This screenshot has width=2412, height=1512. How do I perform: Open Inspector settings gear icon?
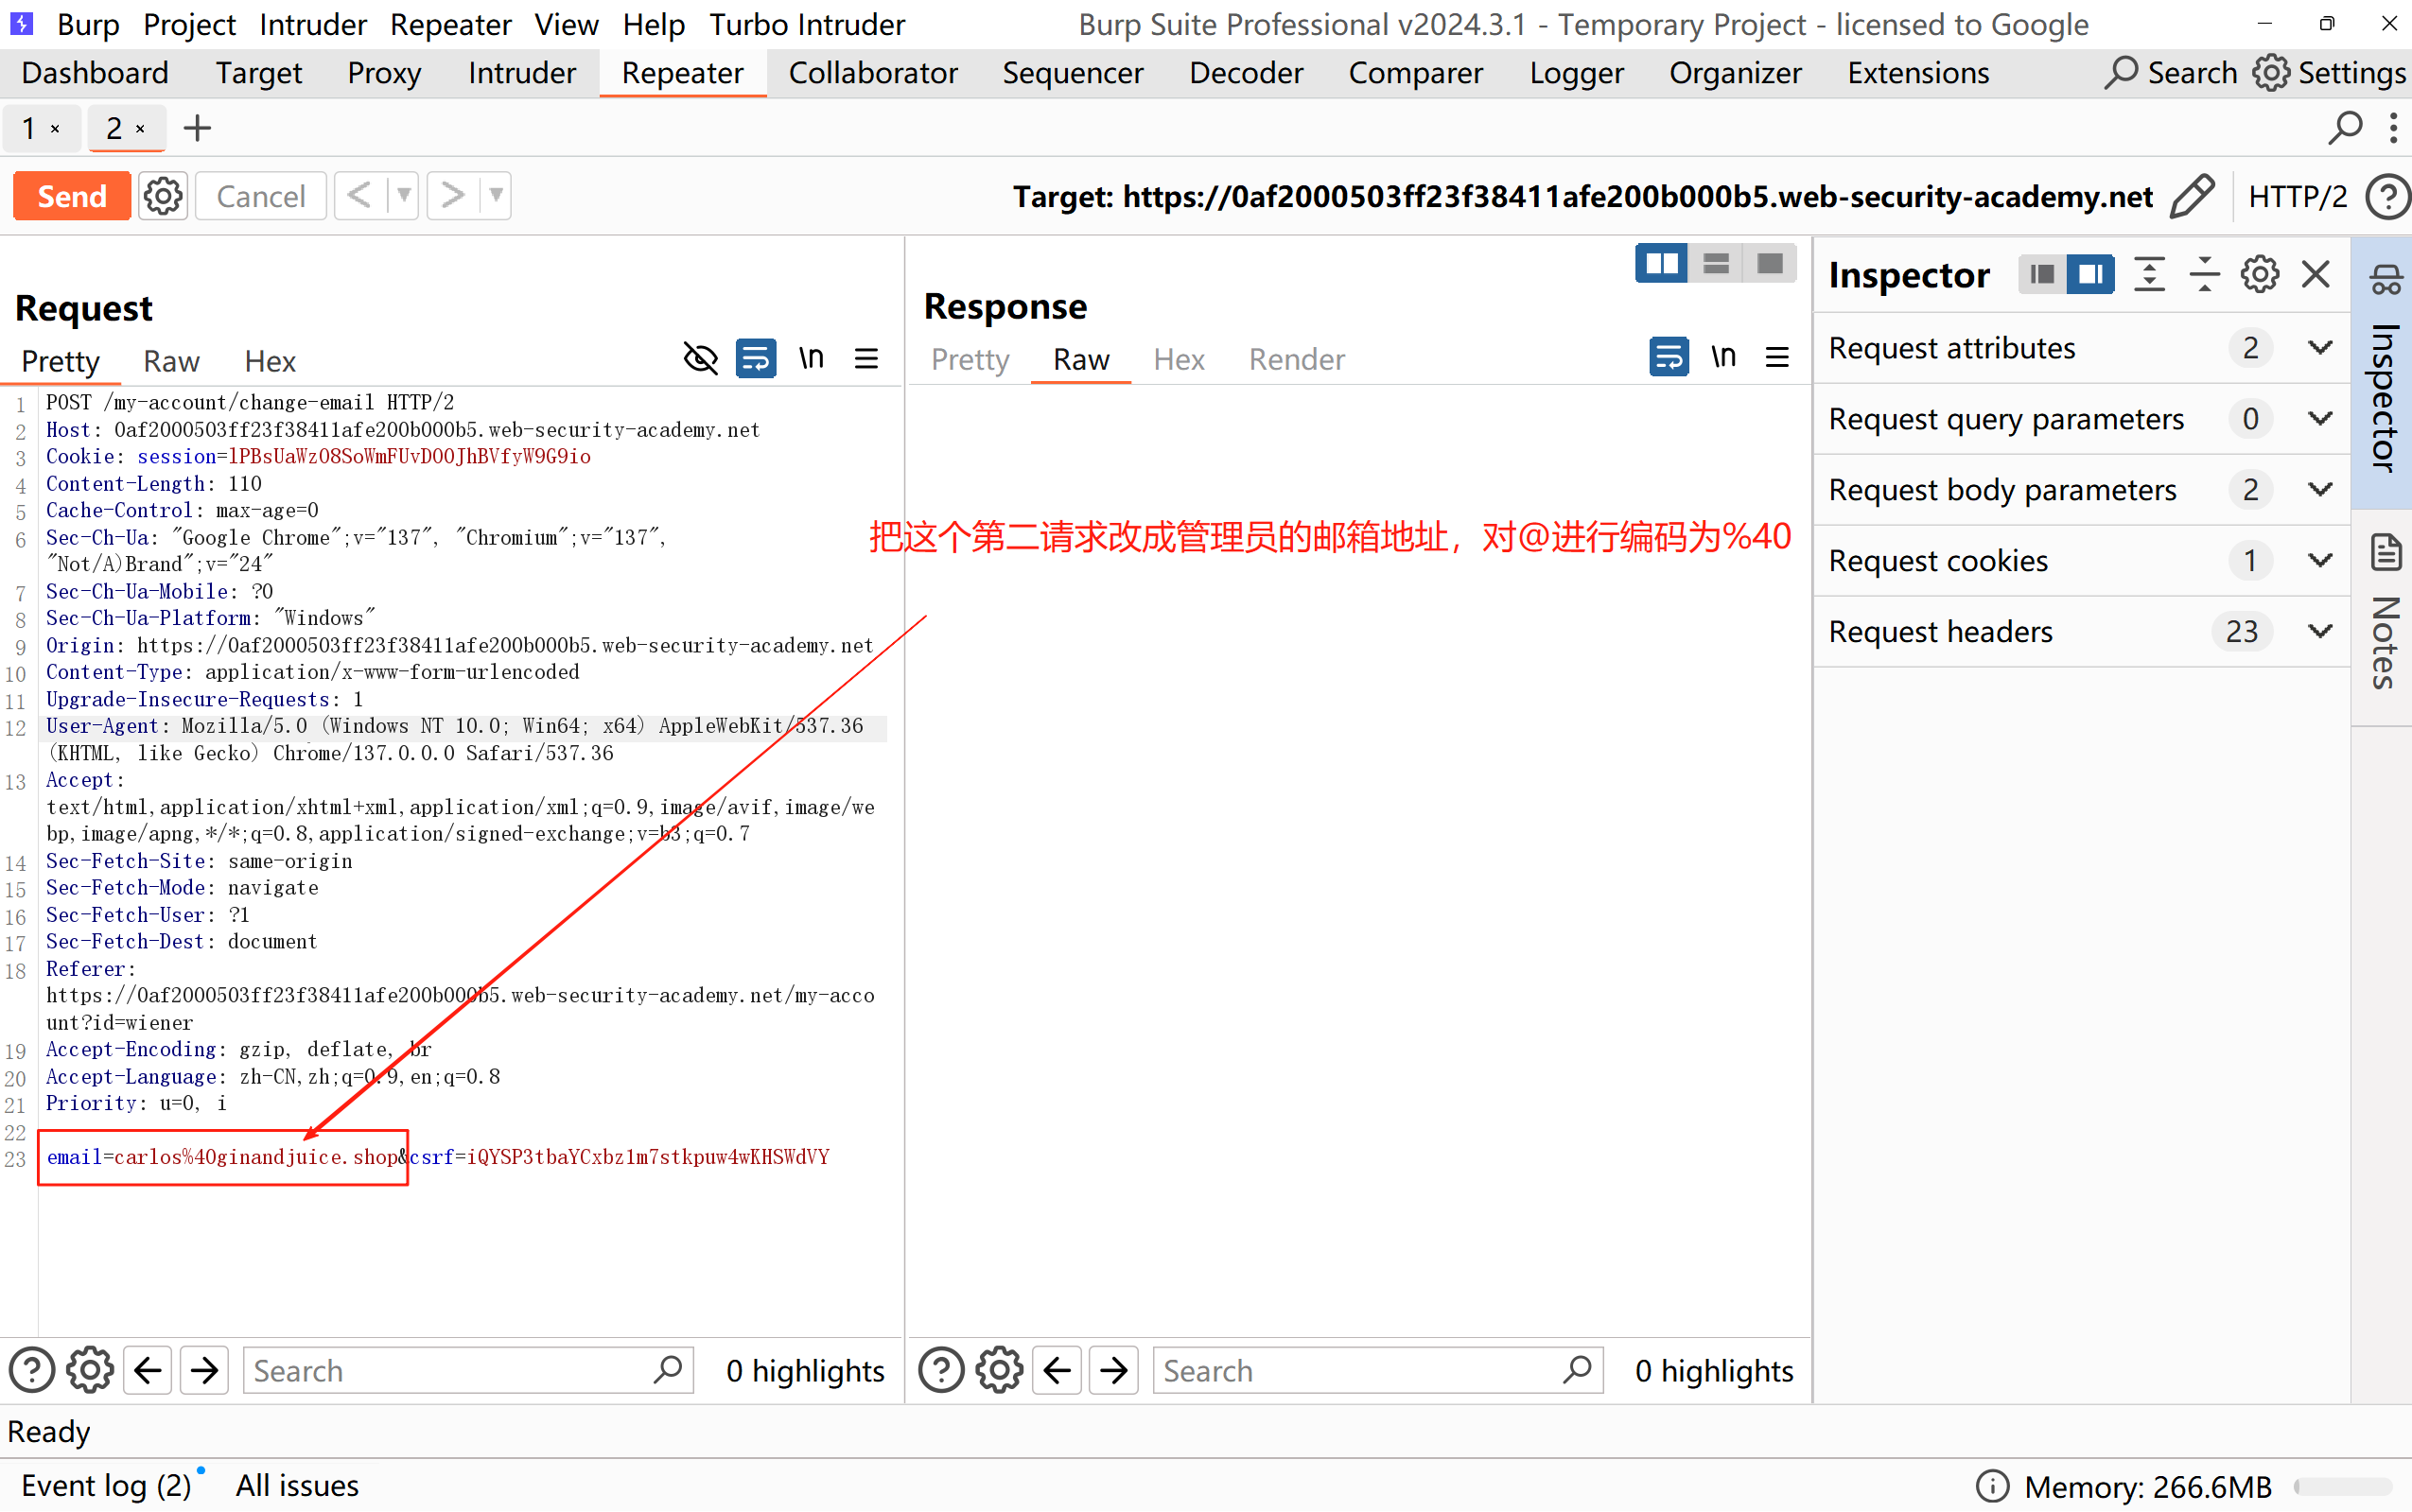point(2259,274)
